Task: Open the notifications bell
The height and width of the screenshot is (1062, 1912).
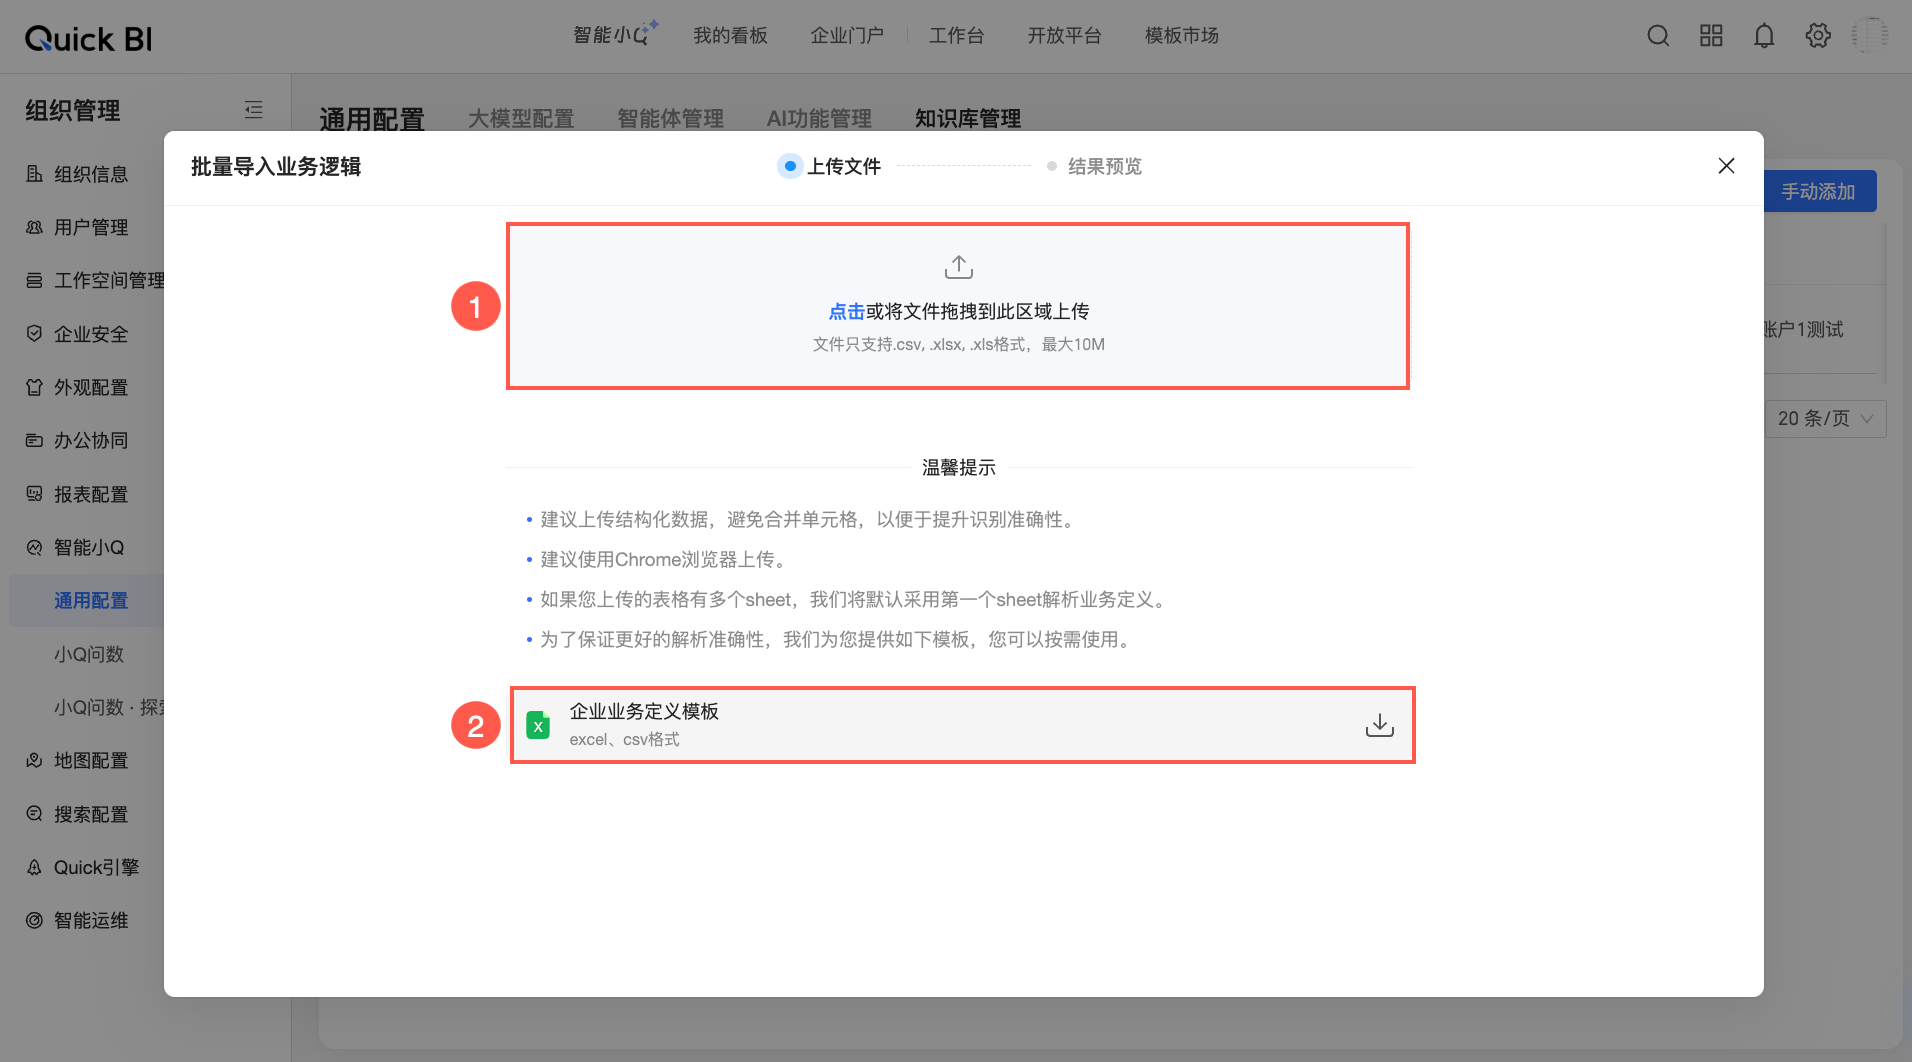Action: click(x=1764, y=36)
